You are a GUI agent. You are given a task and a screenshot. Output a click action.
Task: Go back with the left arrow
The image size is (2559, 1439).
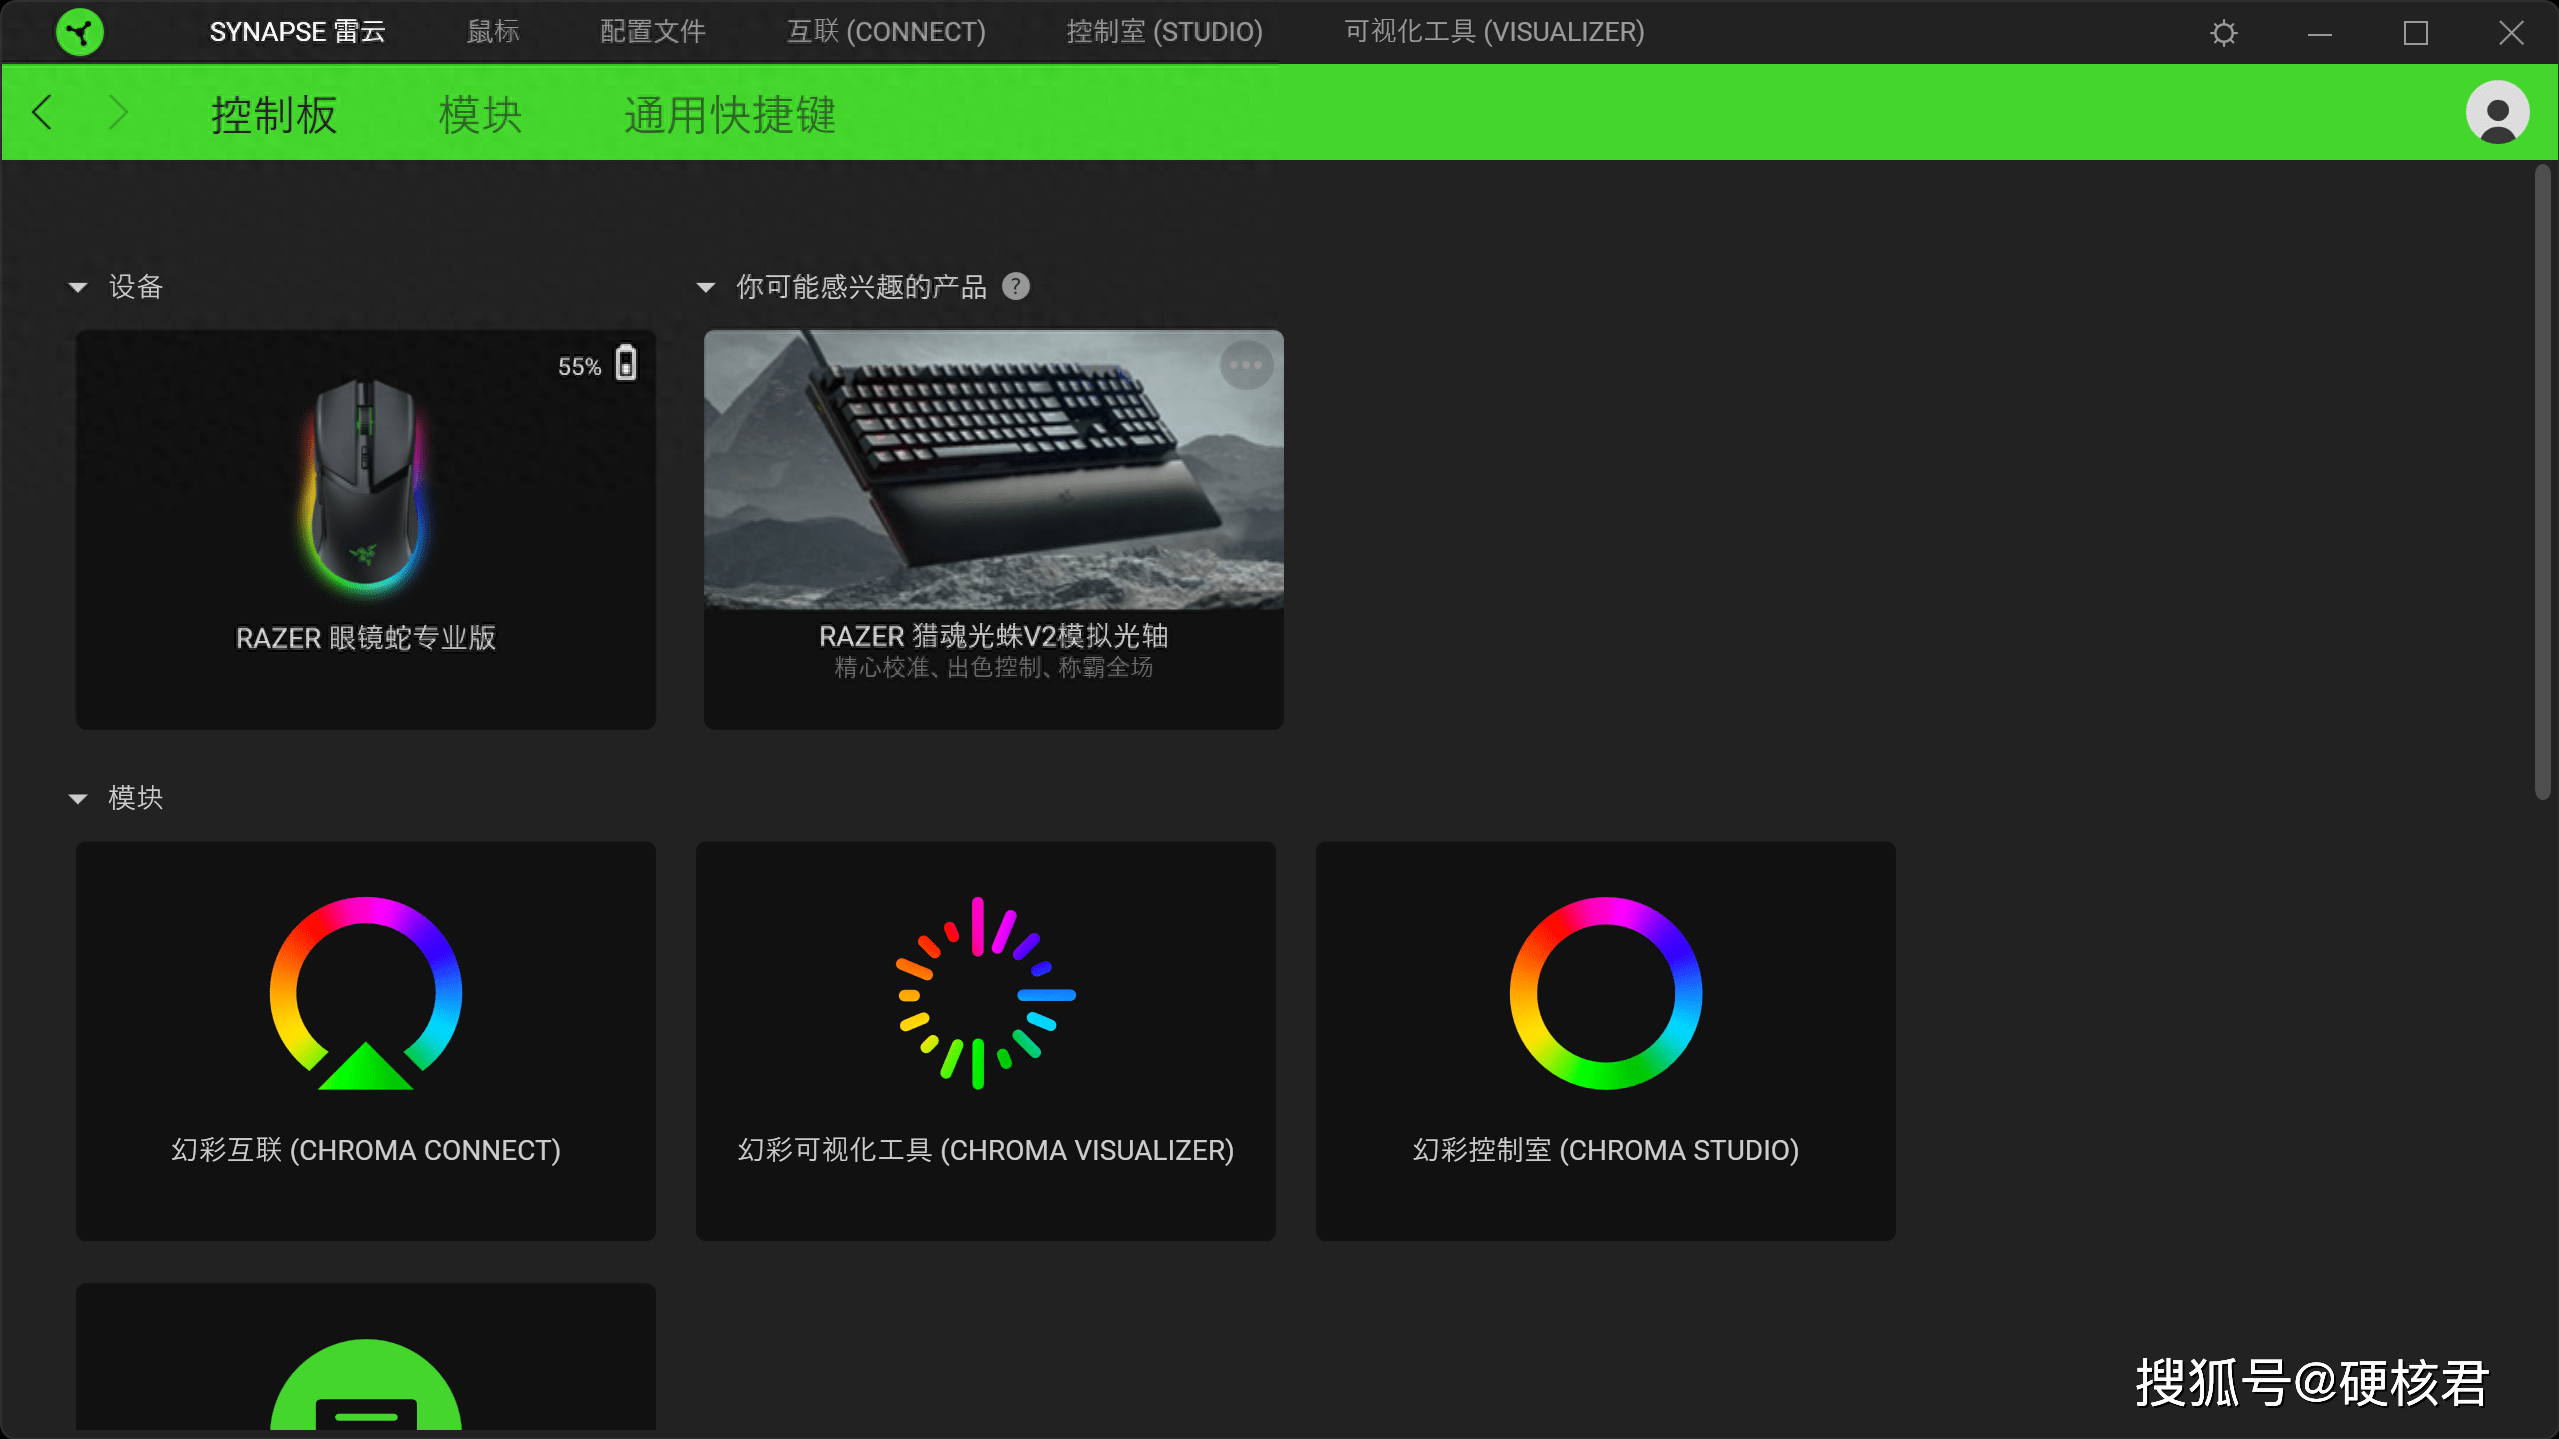(41, 112)
